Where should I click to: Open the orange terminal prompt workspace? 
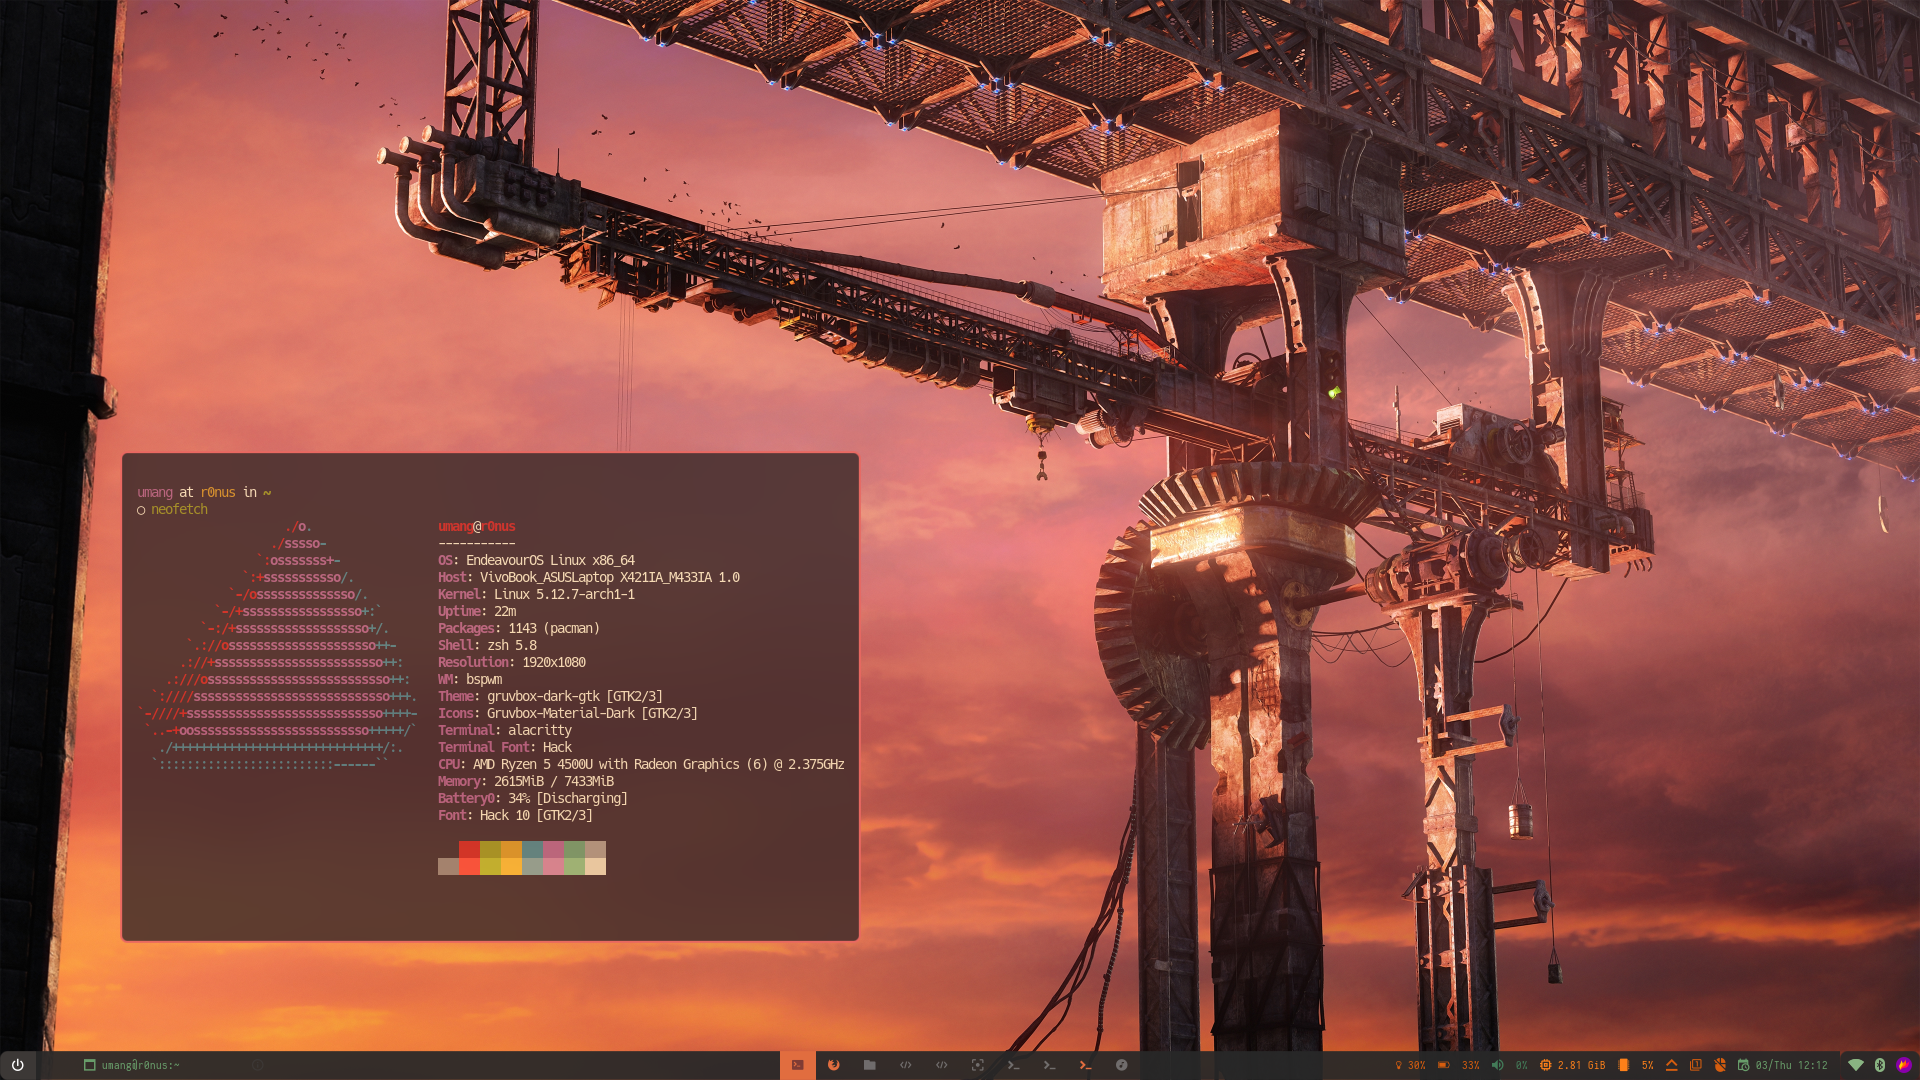coord(1085,1065)
